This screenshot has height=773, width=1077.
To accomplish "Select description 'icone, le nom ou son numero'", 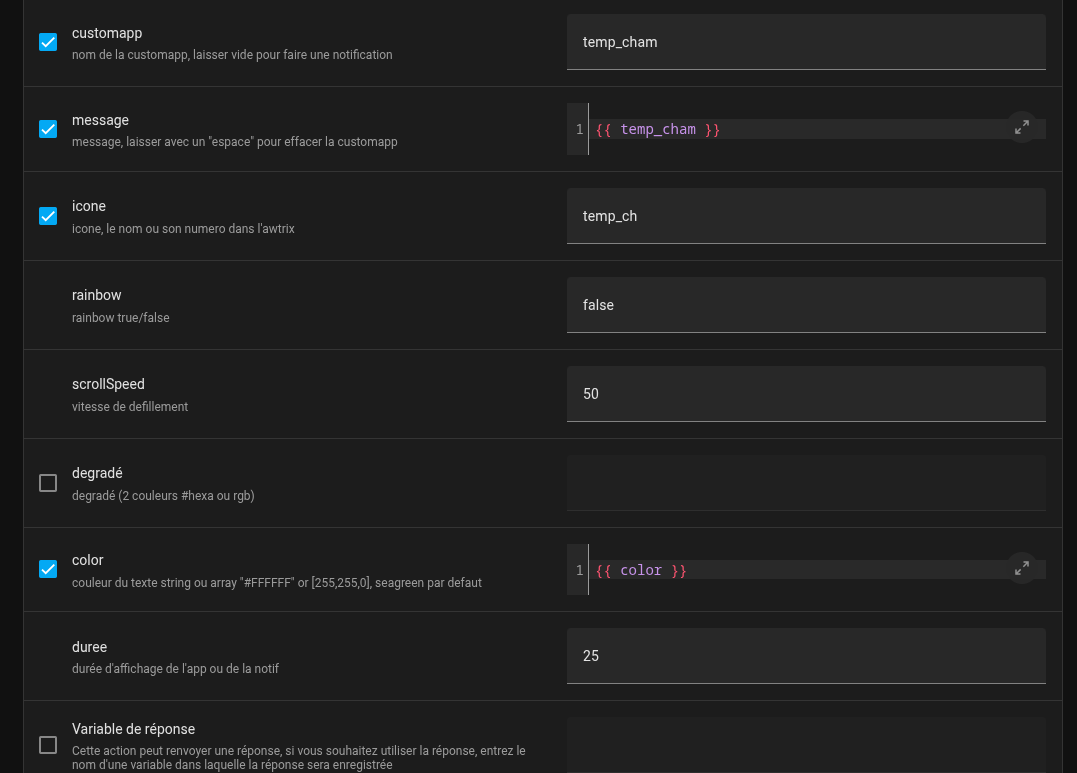I will (x=183, y=229).
